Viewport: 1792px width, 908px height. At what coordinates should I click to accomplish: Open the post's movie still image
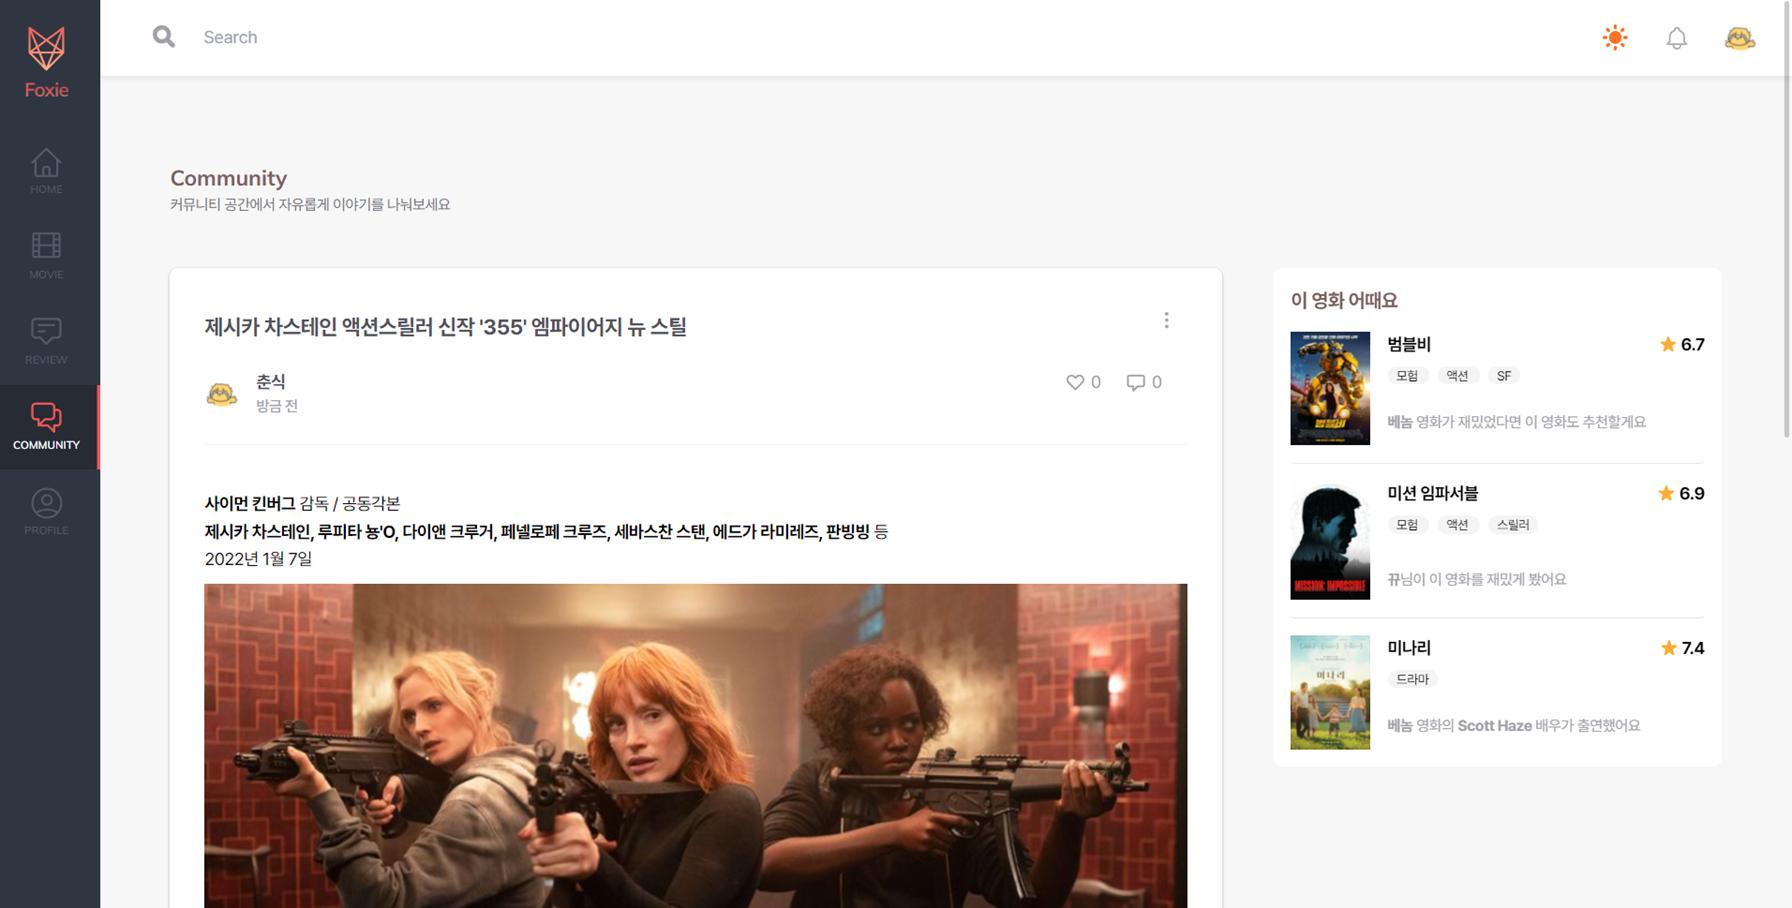(696, 746)
